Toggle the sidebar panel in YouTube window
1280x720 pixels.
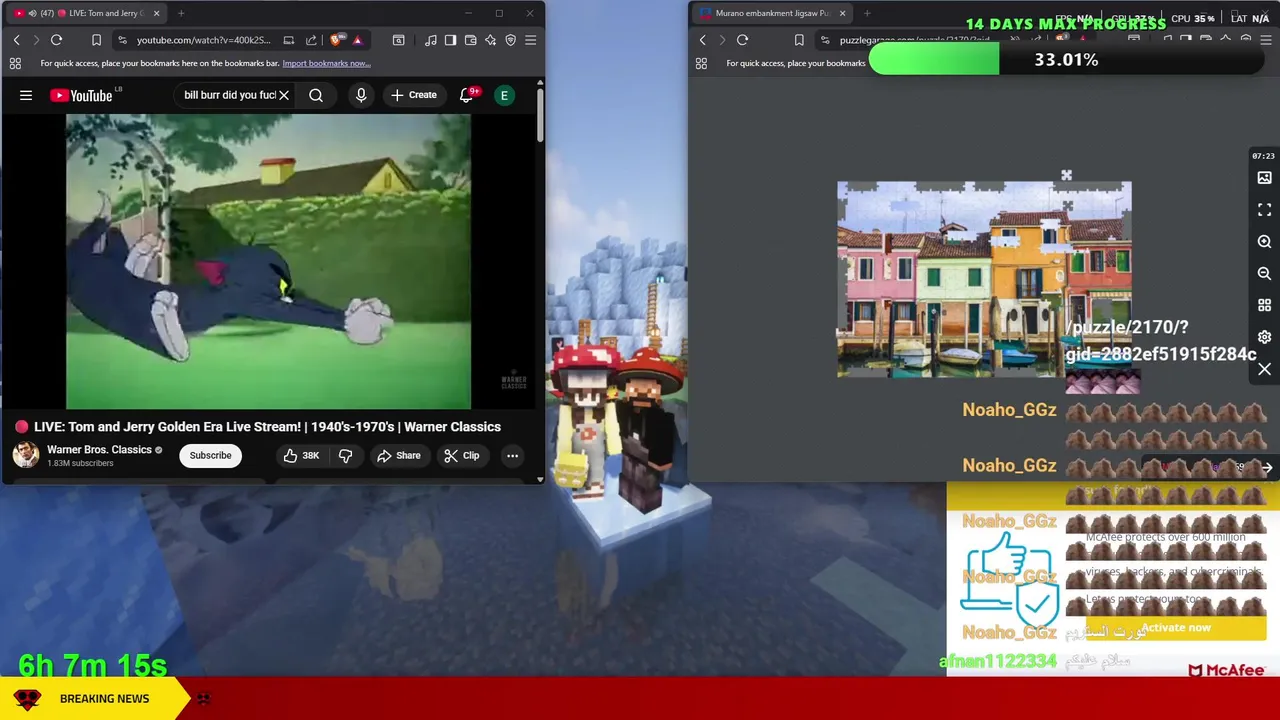[450, 40]
